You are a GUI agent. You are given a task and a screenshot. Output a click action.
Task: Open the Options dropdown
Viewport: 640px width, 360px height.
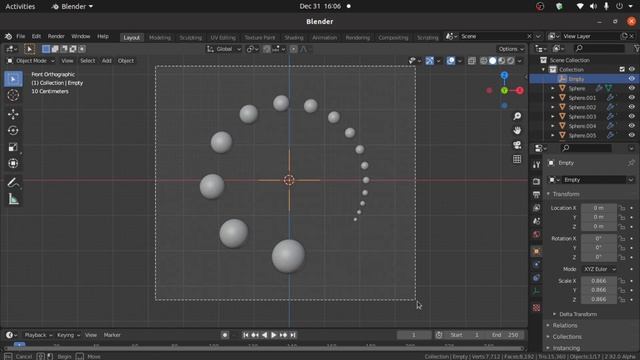[511, 49]
